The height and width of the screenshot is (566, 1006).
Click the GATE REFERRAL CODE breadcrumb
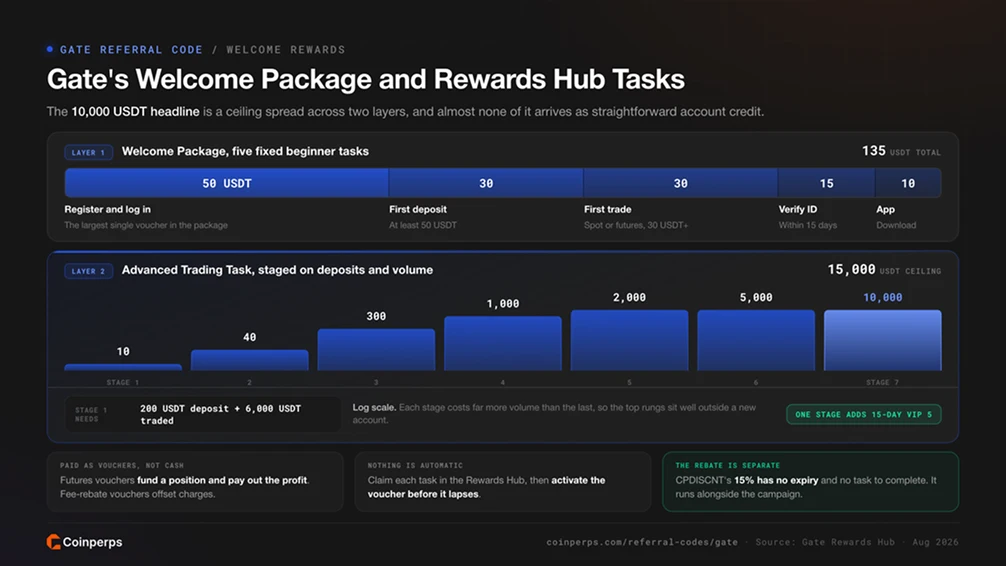point(131,49)
